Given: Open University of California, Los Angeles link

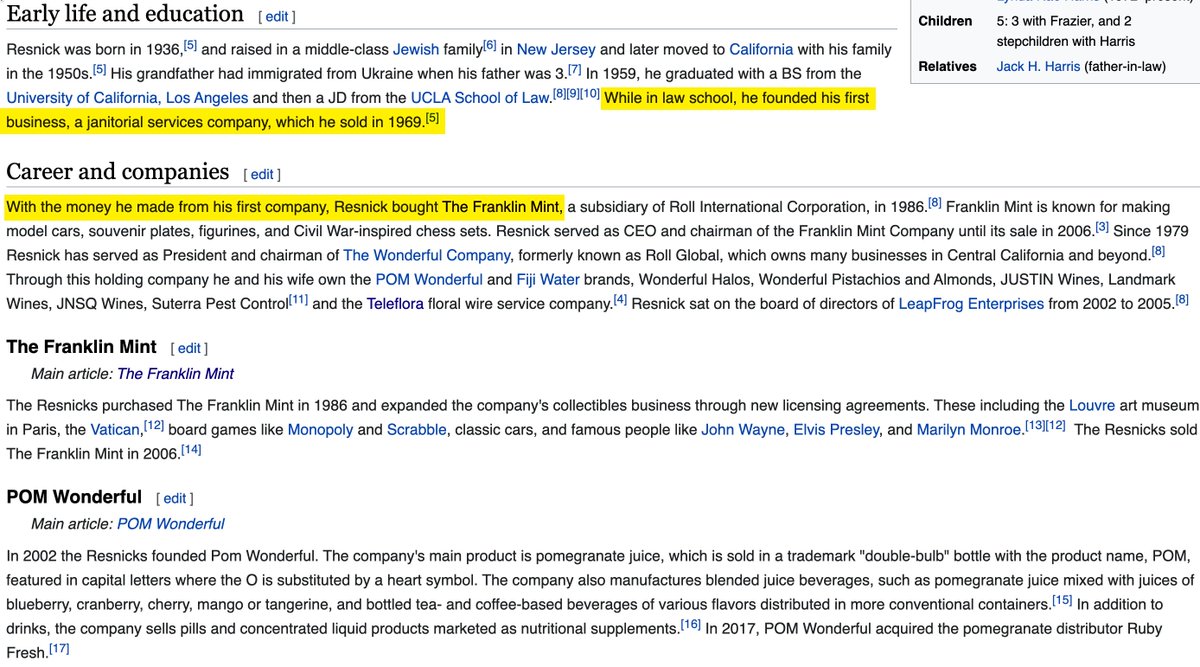Looking at the screenshot, I should [127, 98].
